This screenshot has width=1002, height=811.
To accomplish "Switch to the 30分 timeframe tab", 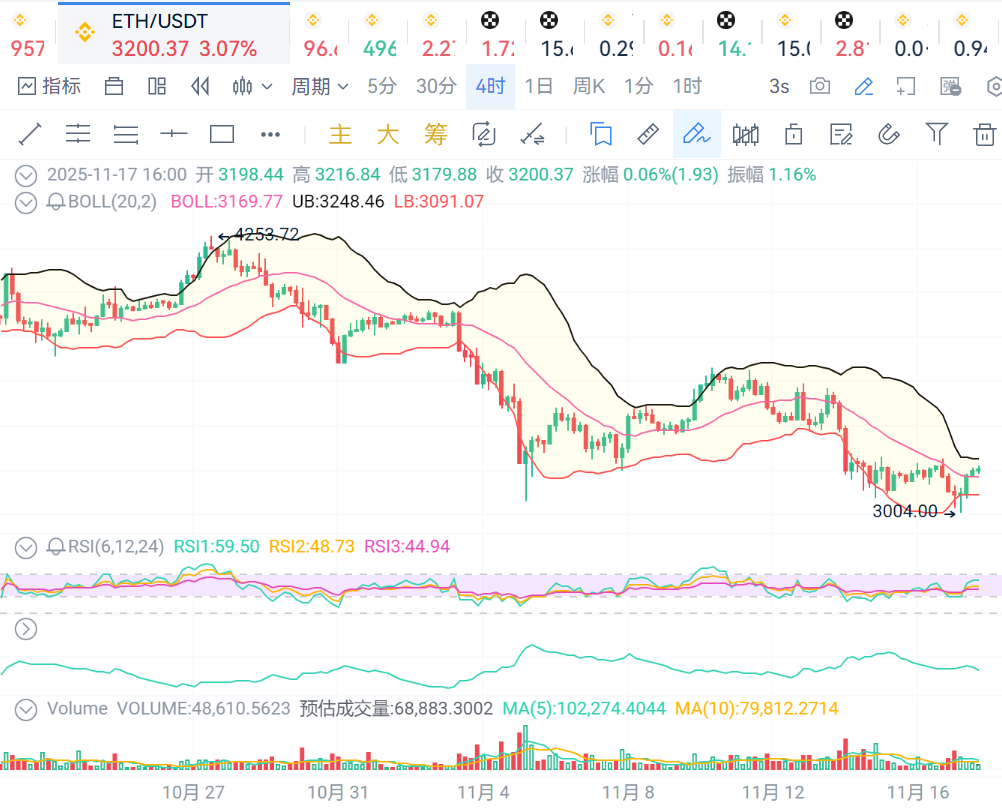I will click(x=435, y=86).
